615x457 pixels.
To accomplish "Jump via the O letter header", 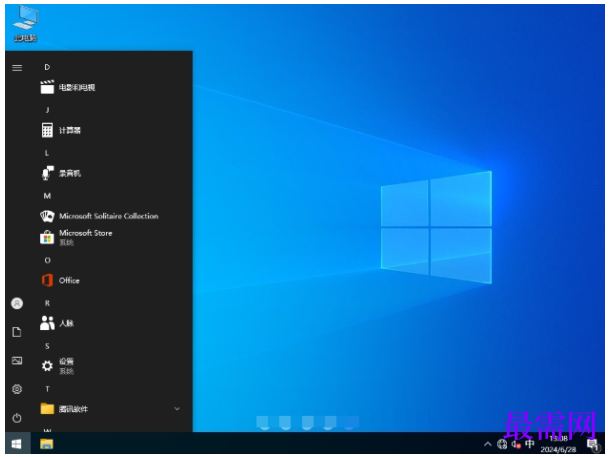I will pos(47,260).
